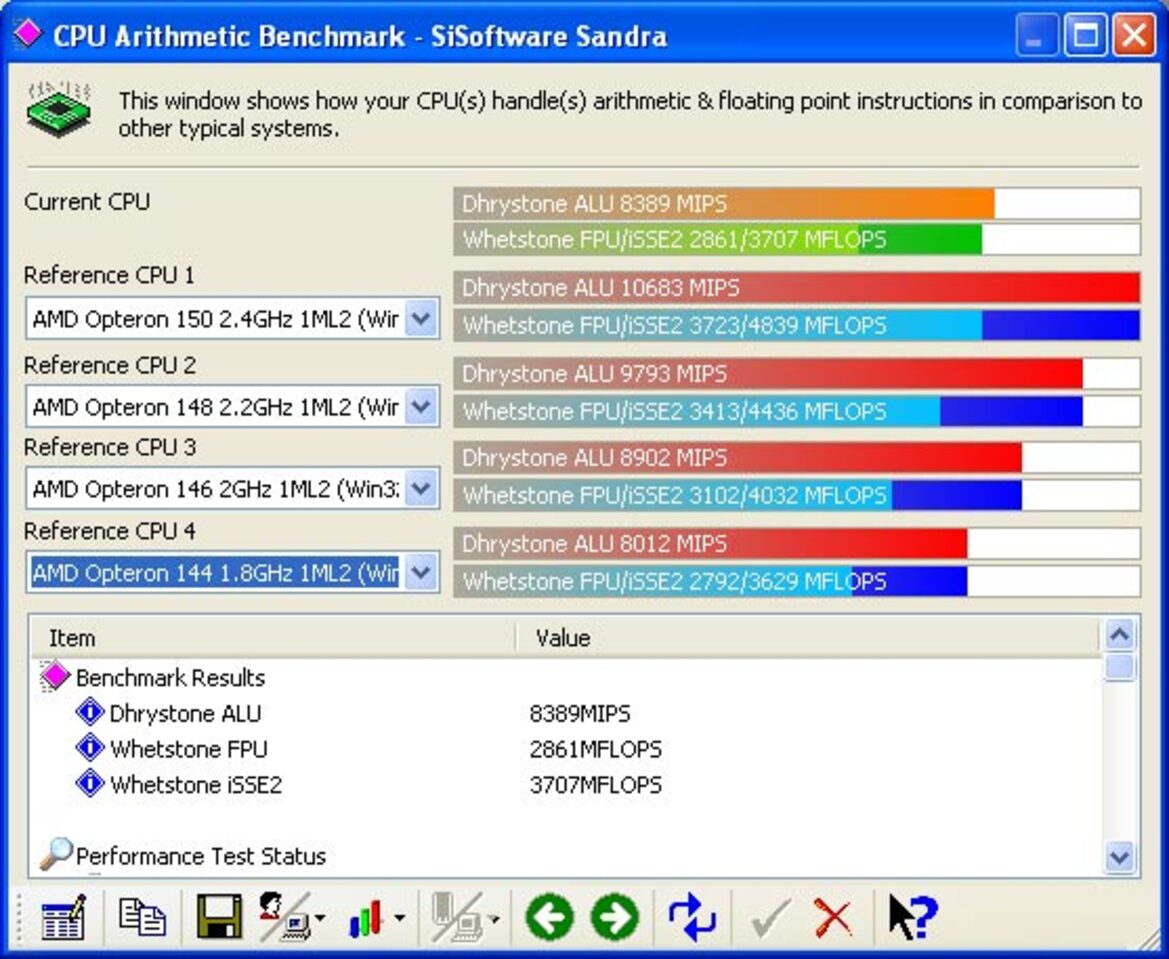This screenshot has height=959, width=1169.
Task: Click the info icon beside Whetstone iSSE2
Action: click(x=90, y=784)
